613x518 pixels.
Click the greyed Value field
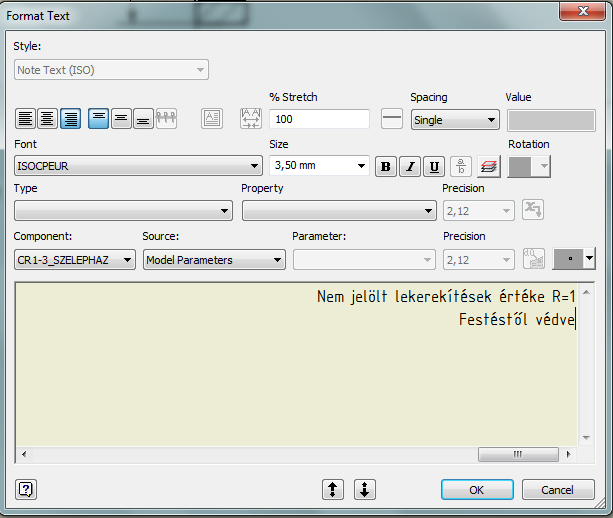pyautogui.click(x=551, y=120)
